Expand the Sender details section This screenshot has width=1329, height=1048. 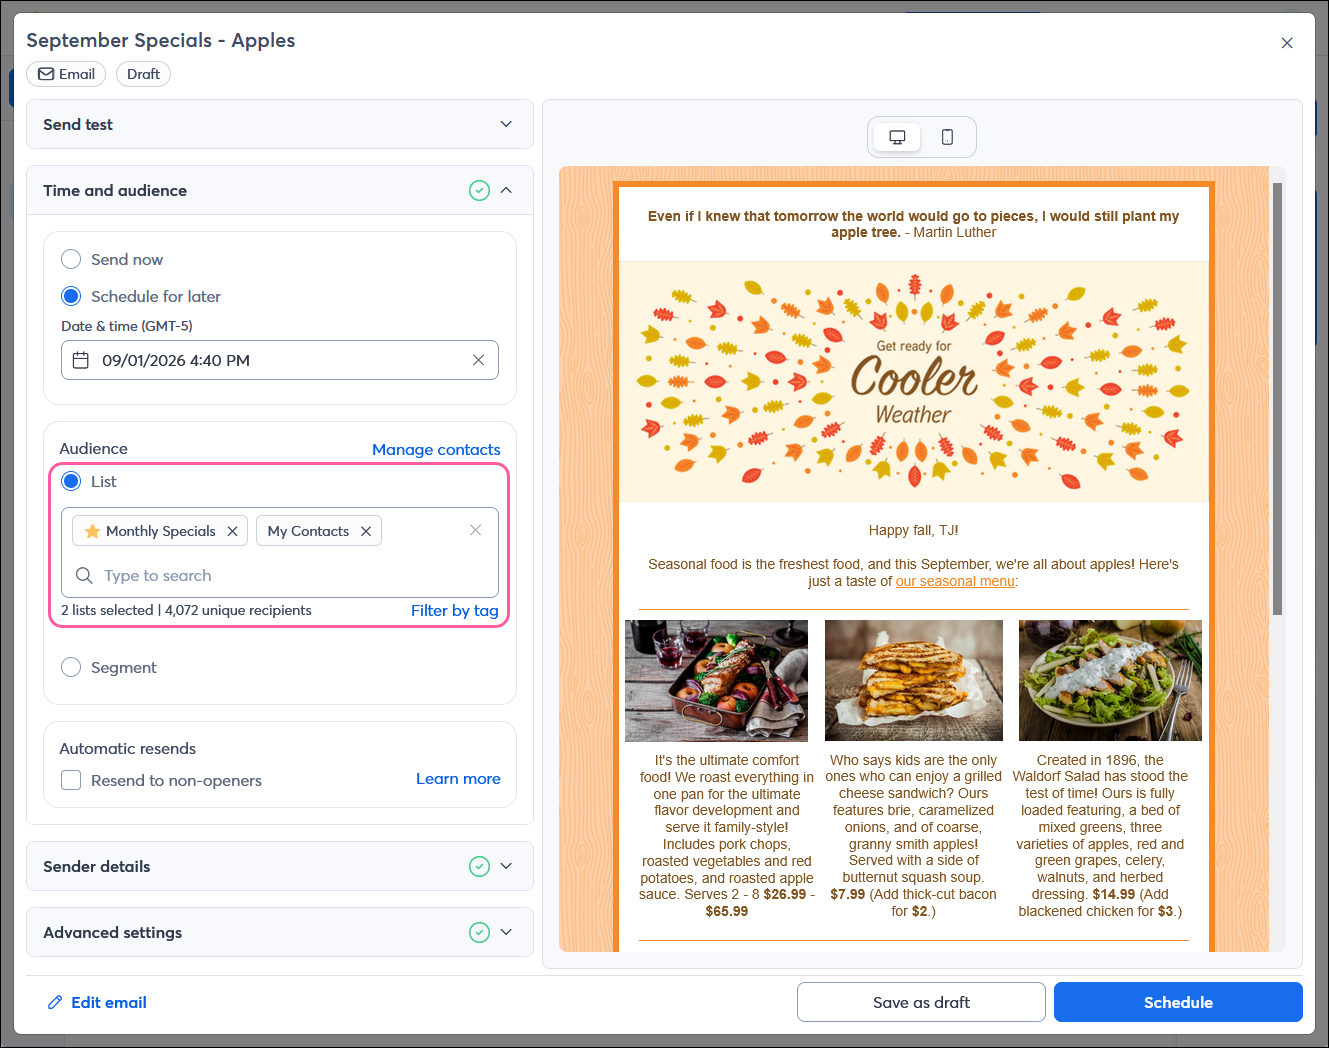(x=506, y=866)
